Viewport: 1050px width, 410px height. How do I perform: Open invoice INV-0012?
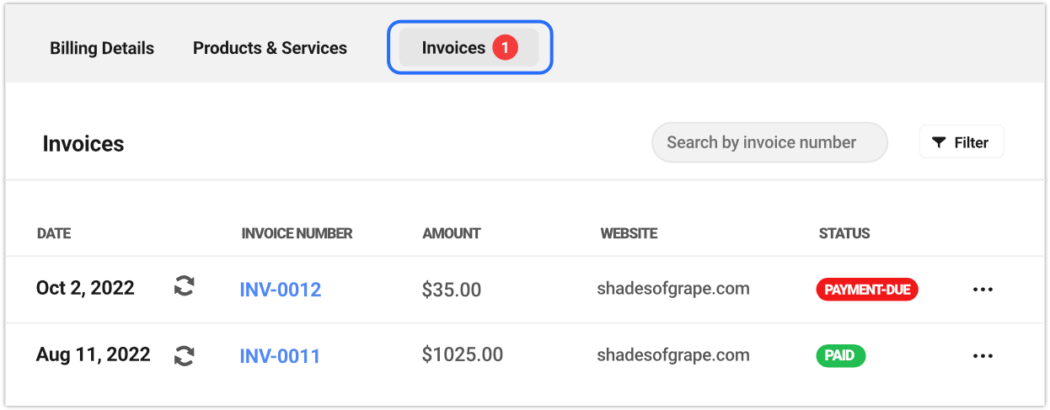tap(280, 290)
